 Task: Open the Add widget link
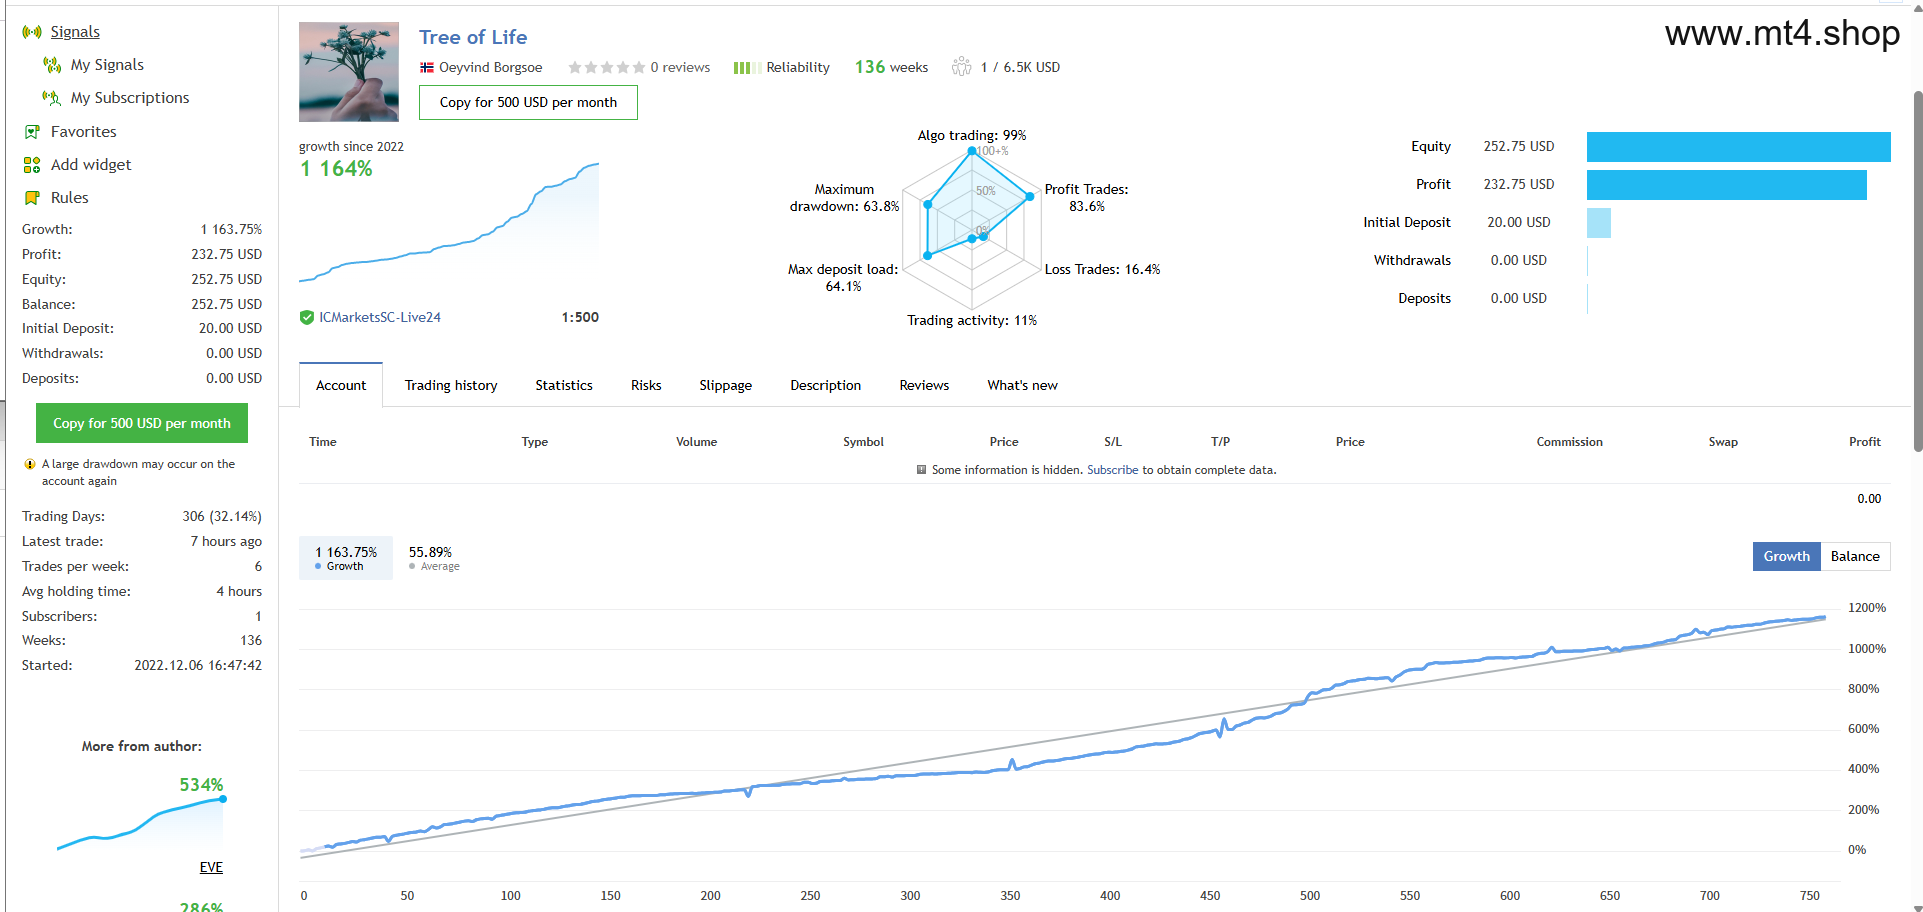[91, 165]
